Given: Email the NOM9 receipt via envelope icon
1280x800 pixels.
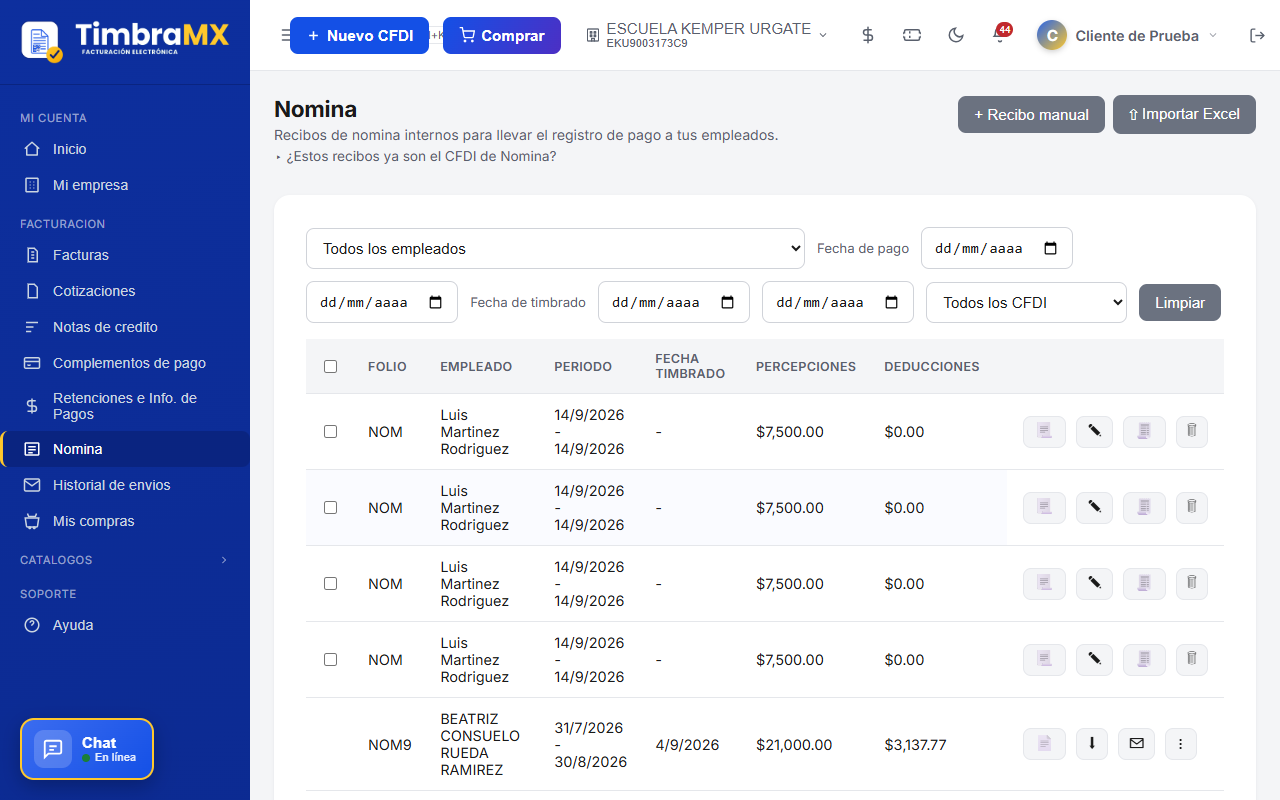Looking at the screenshot, I should coord(1136,744).
